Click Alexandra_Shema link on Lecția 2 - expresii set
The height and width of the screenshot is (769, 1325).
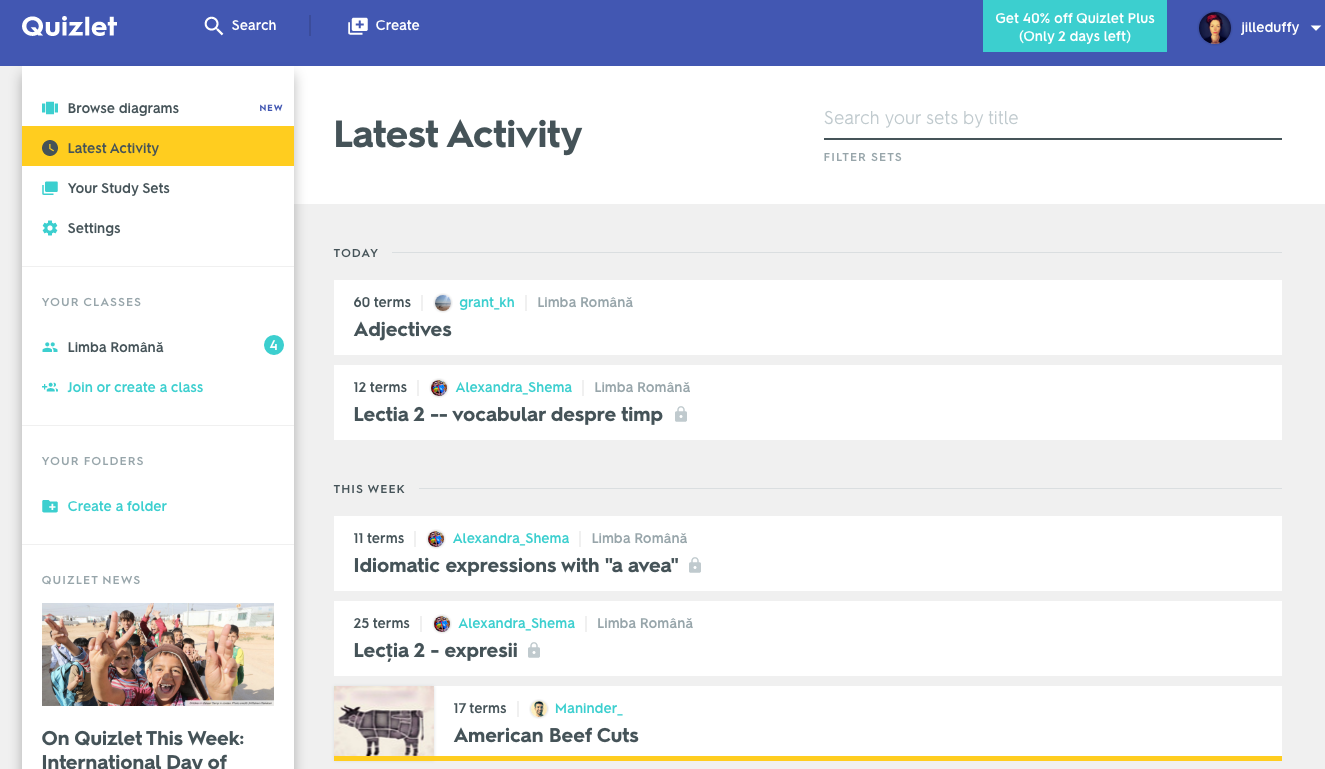point(517,624)
